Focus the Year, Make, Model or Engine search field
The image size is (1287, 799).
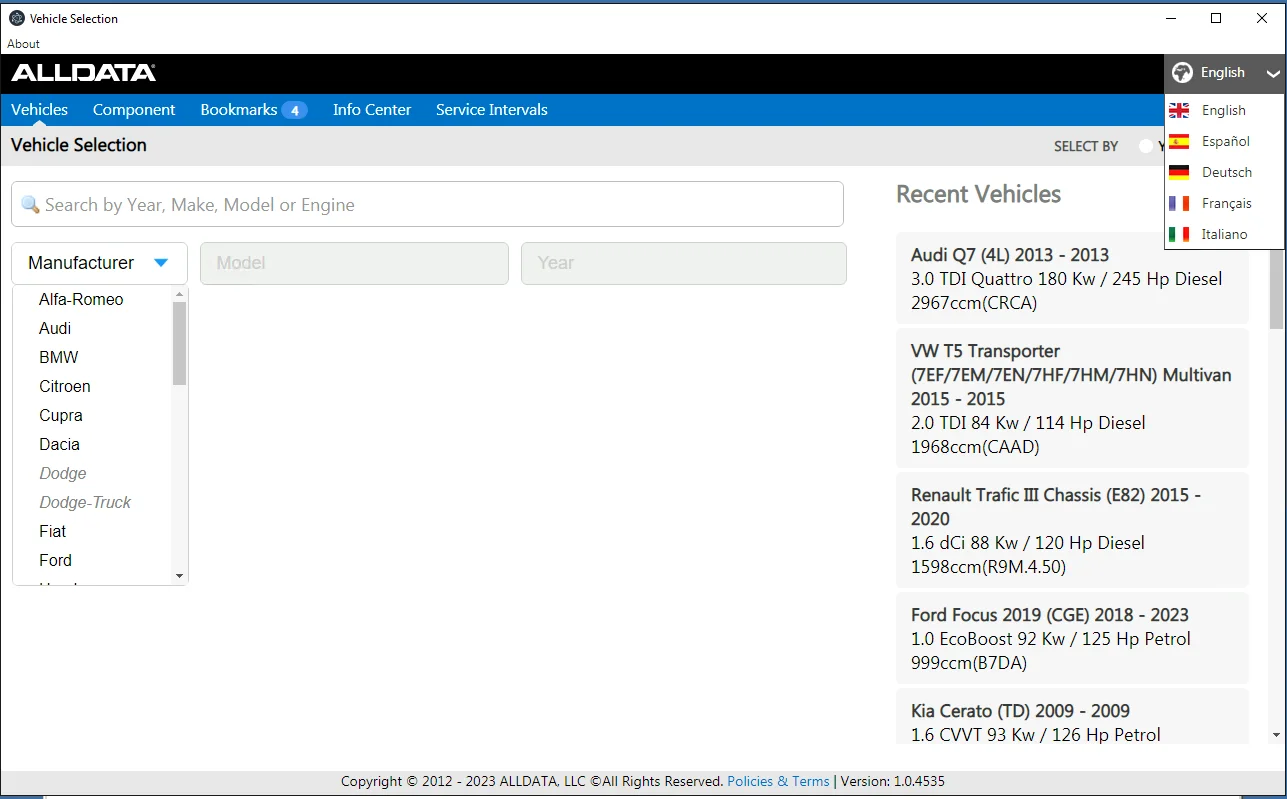click(x=427, y=204)
